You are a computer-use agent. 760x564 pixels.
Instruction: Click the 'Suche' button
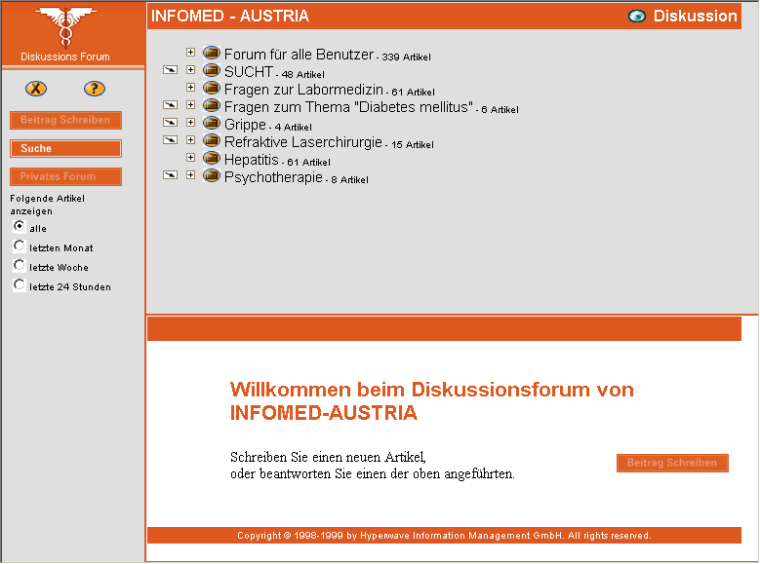tap(65, 148)
